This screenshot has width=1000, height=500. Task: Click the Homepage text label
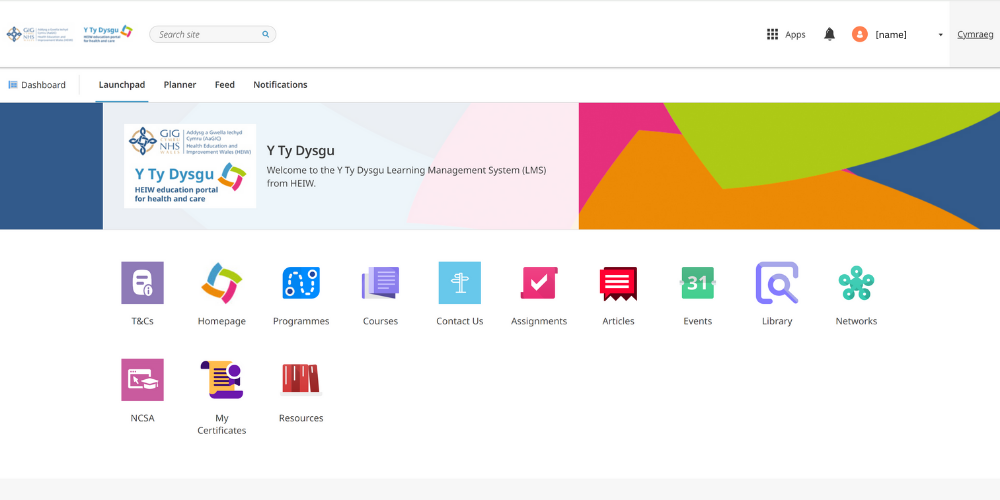click(222, 321)
